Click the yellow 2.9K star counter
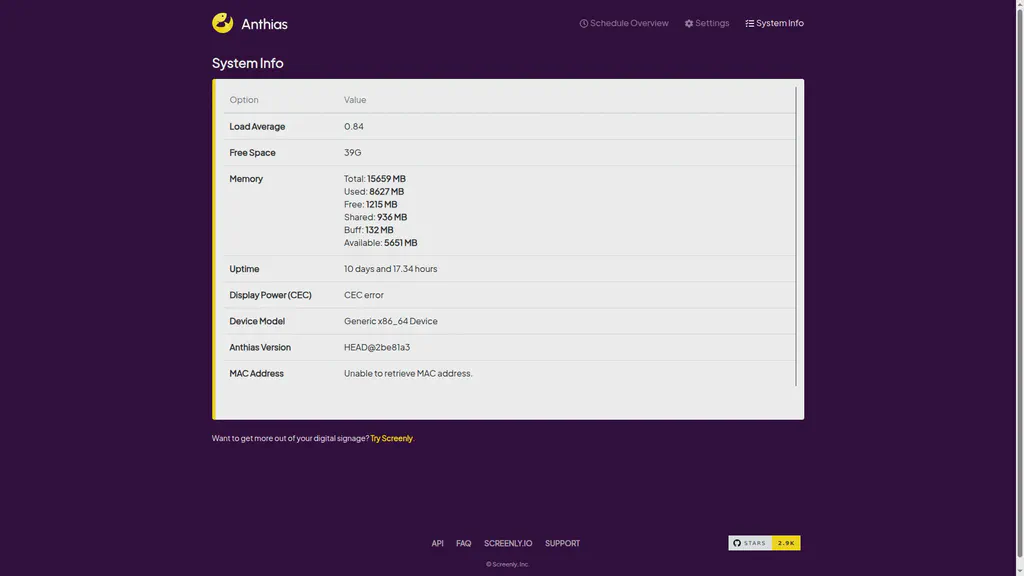The image size is (1024, 576). click(x=785, y=542)
